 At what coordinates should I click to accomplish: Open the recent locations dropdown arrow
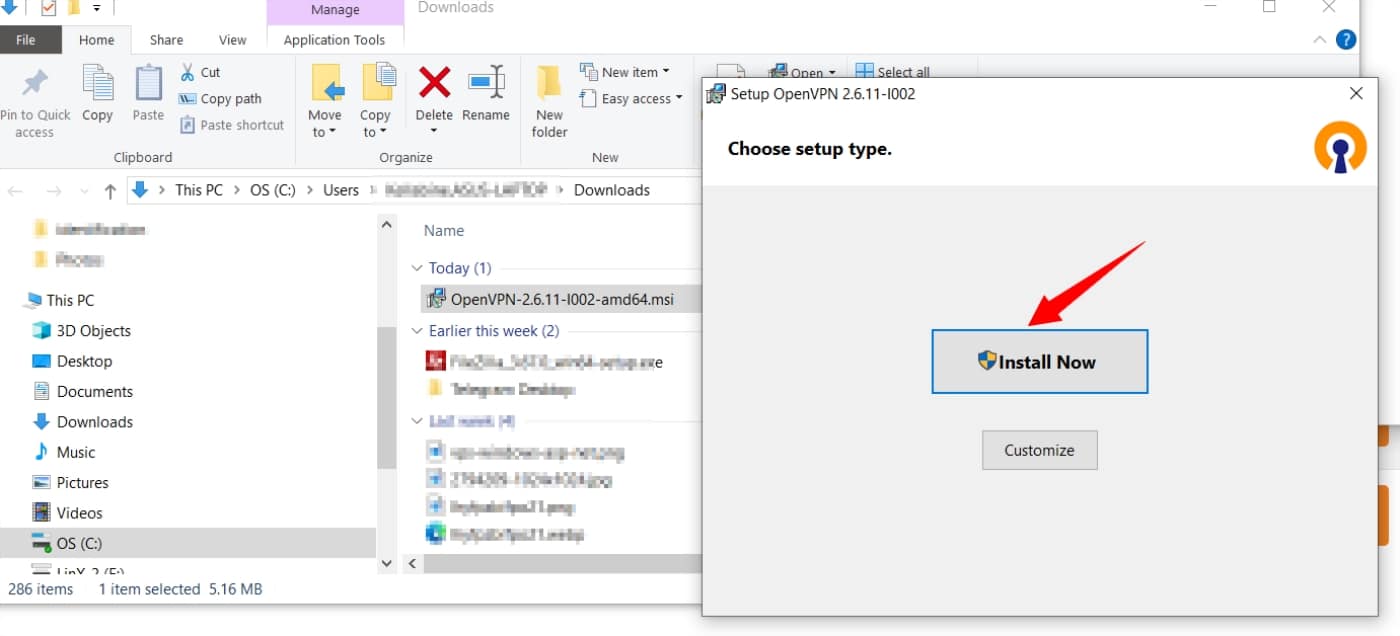(x=84, y=191)
